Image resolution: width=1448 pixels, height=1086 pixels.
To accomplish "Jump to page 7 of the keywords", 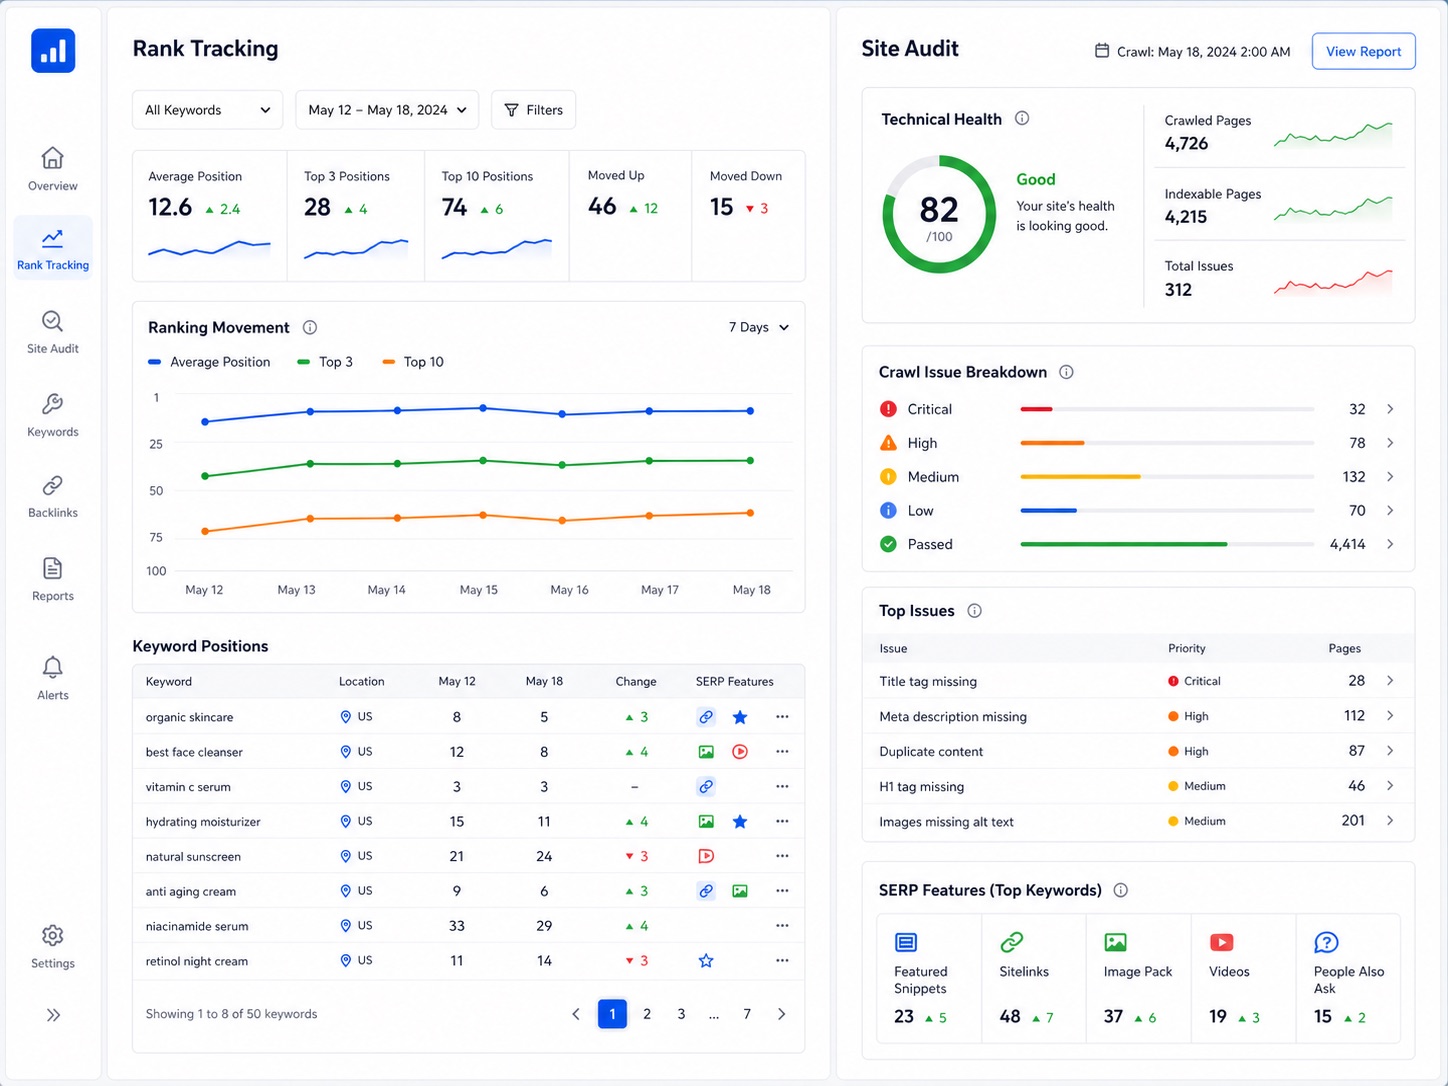I will click(x=747, y=1014).
